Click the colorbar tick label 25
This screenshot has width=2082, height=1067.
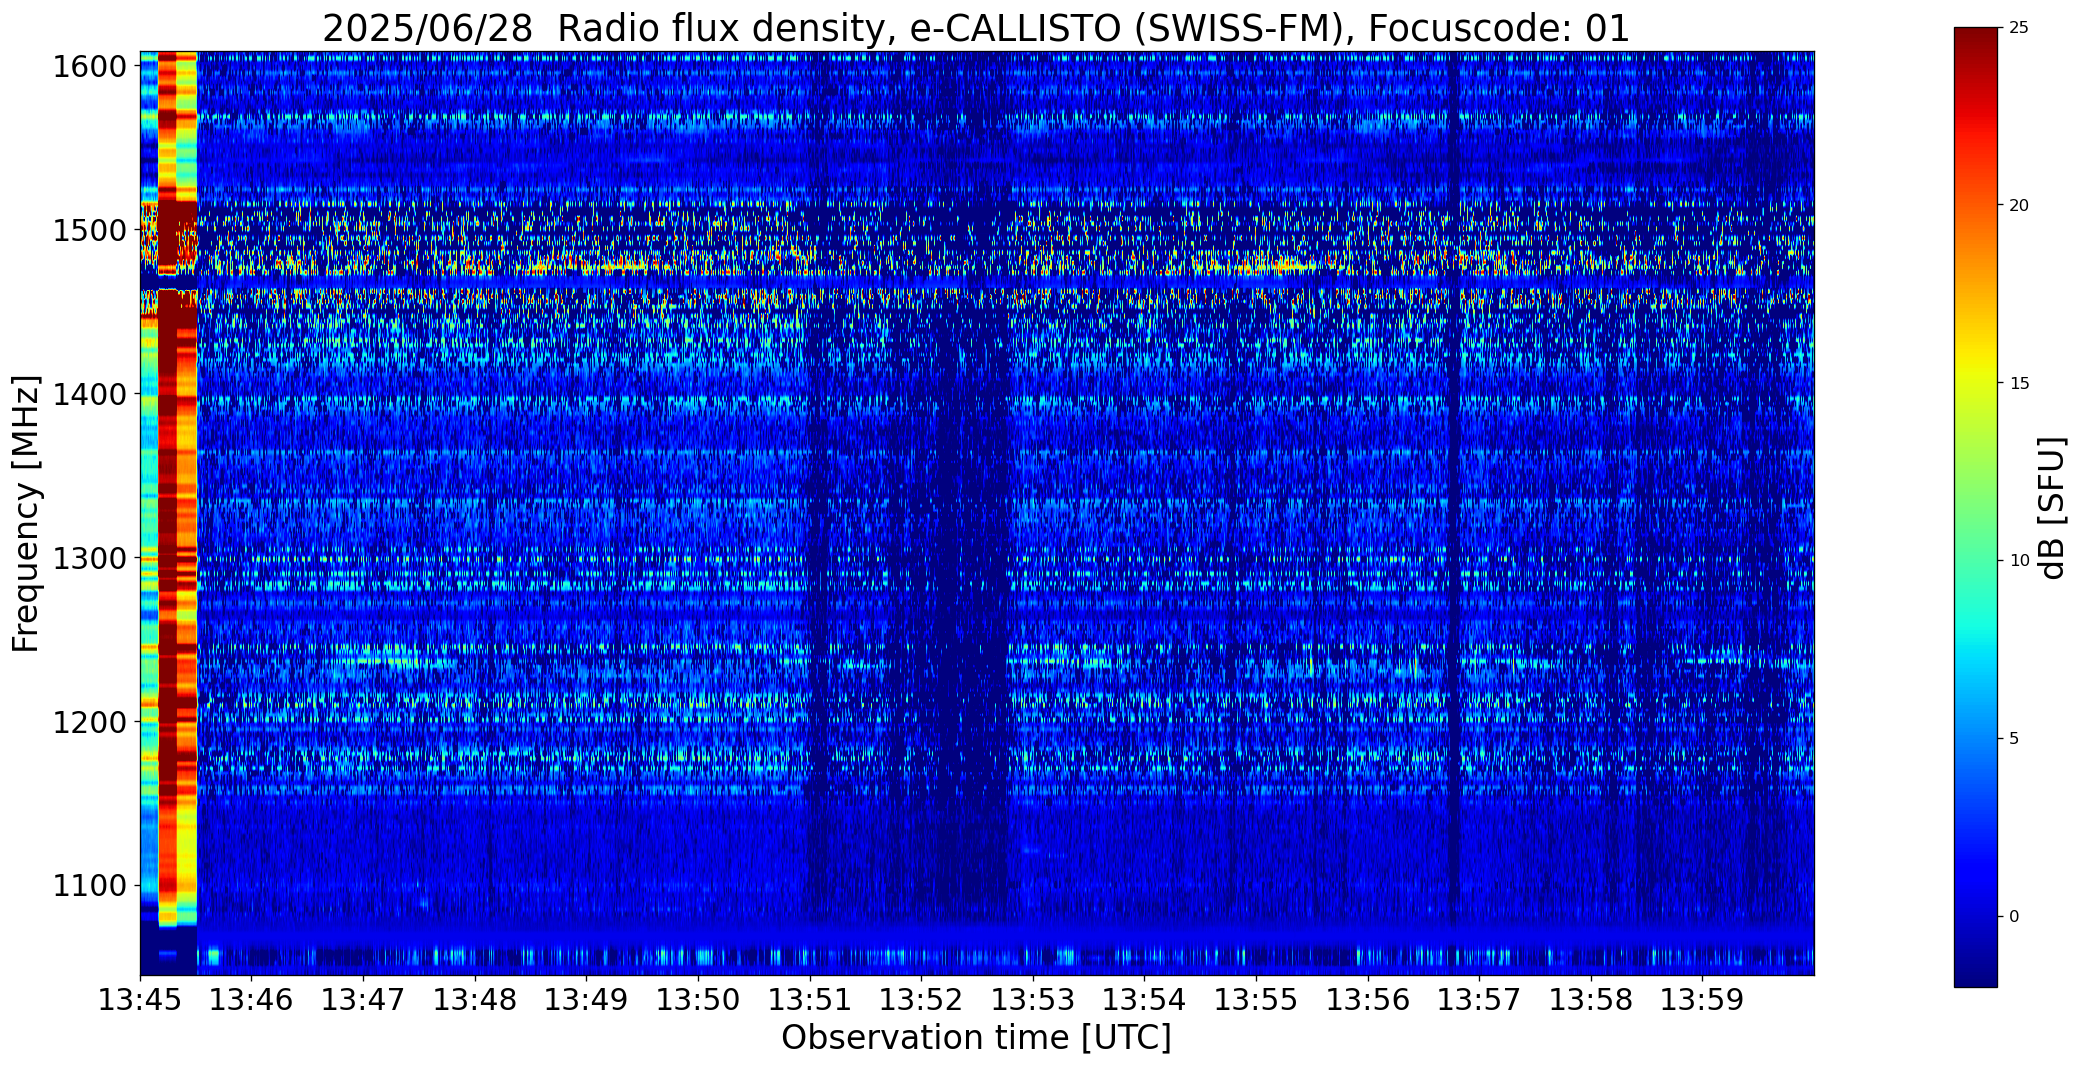2019,28
